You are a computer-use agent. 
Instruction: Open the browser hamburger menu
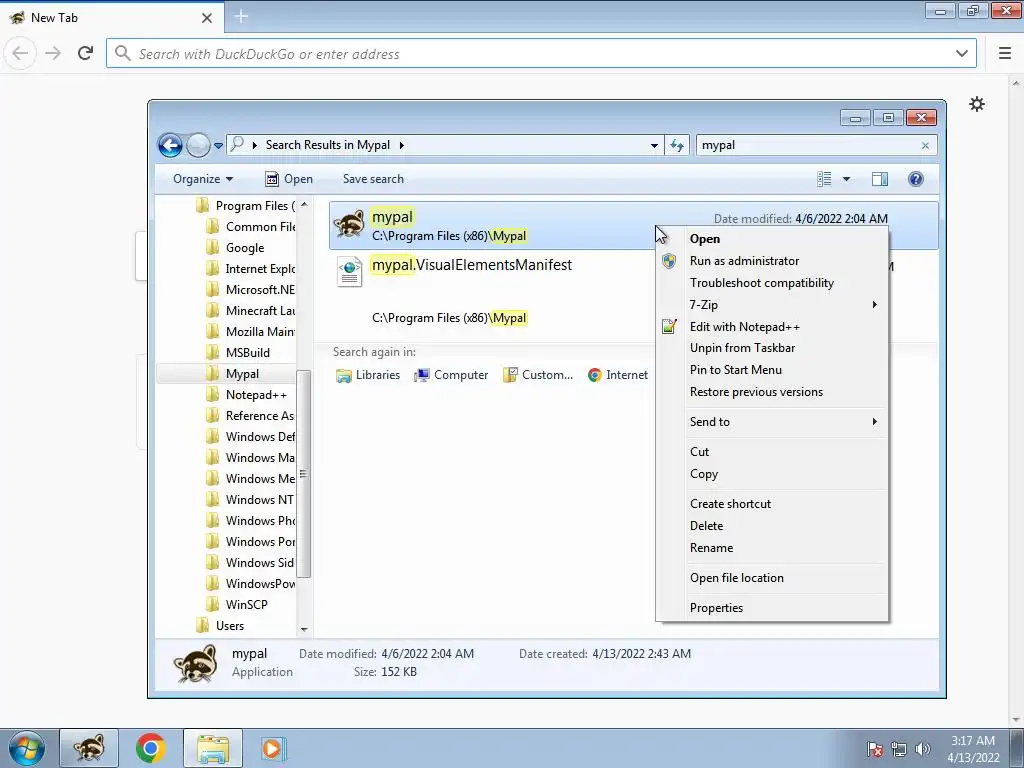coord(1005,54)
